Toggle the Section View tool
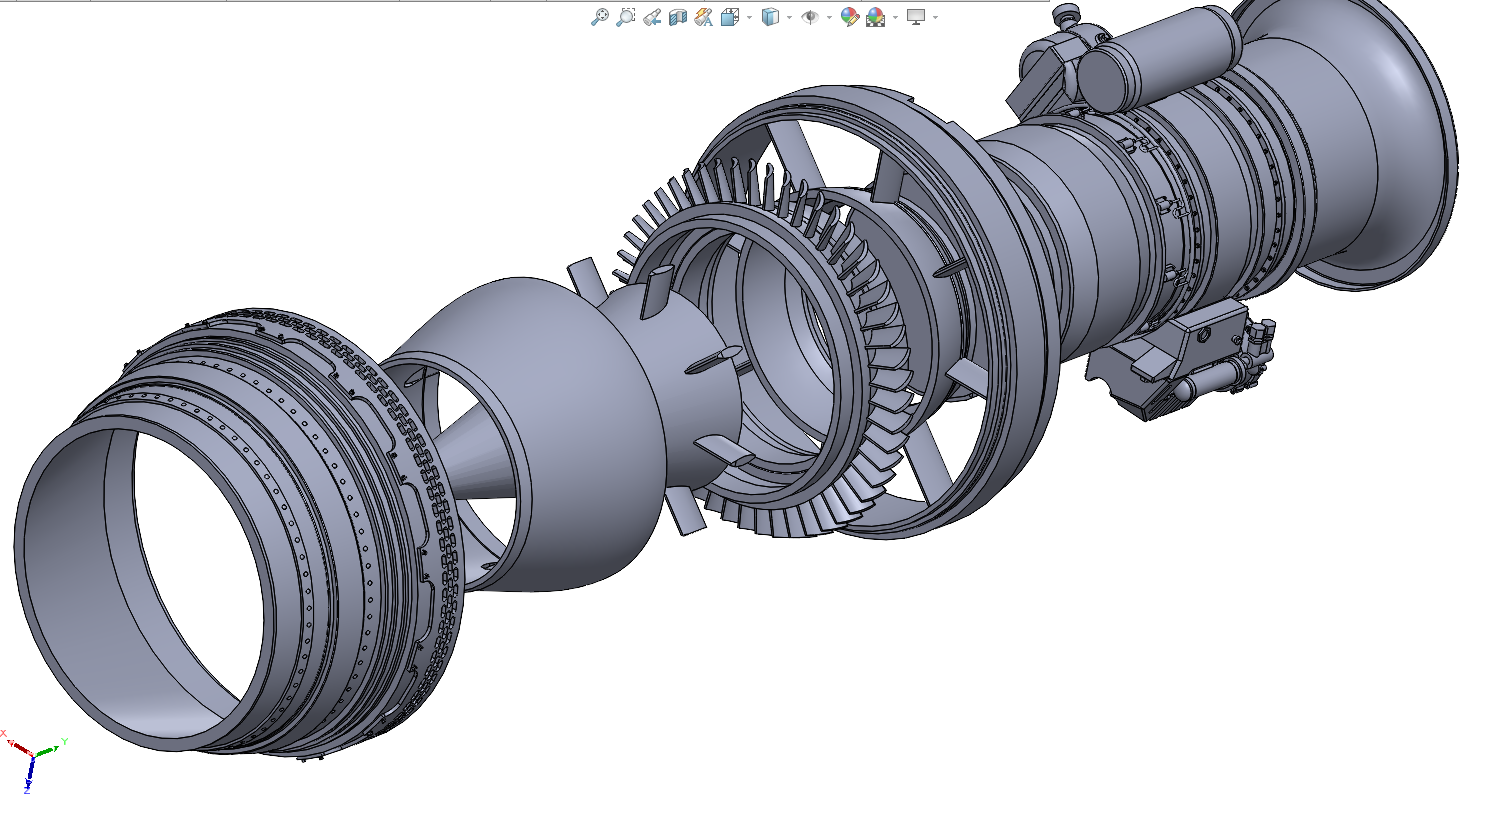Screen dimensions: 1492x815 678,17
